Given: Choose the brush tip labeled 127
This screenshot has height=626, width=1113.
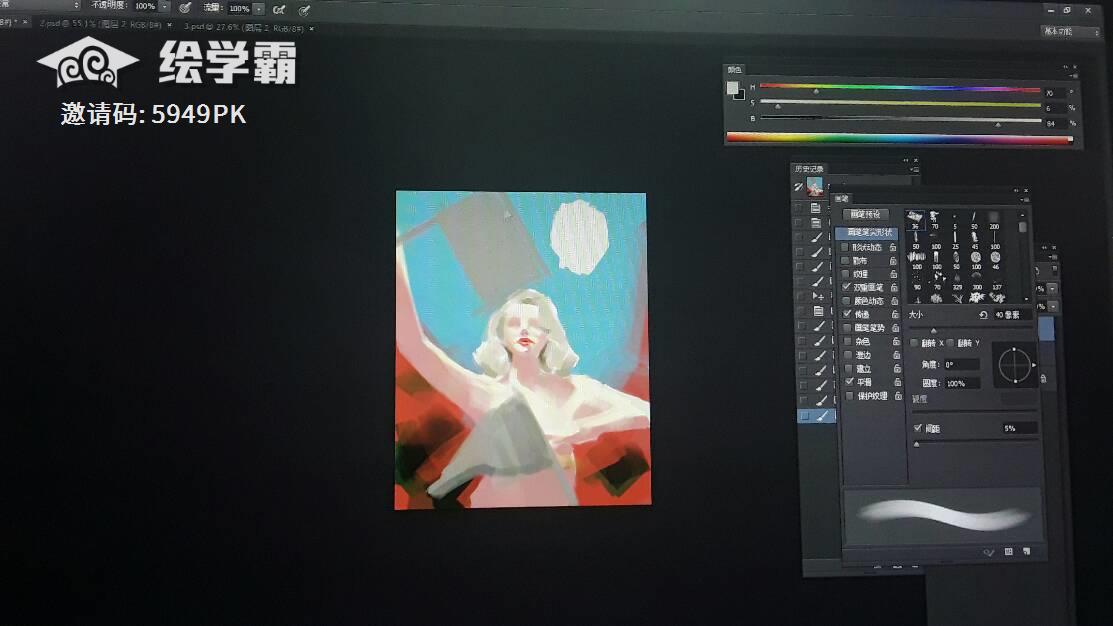Looking at the screenshot, I should click(x=997, y=282).
